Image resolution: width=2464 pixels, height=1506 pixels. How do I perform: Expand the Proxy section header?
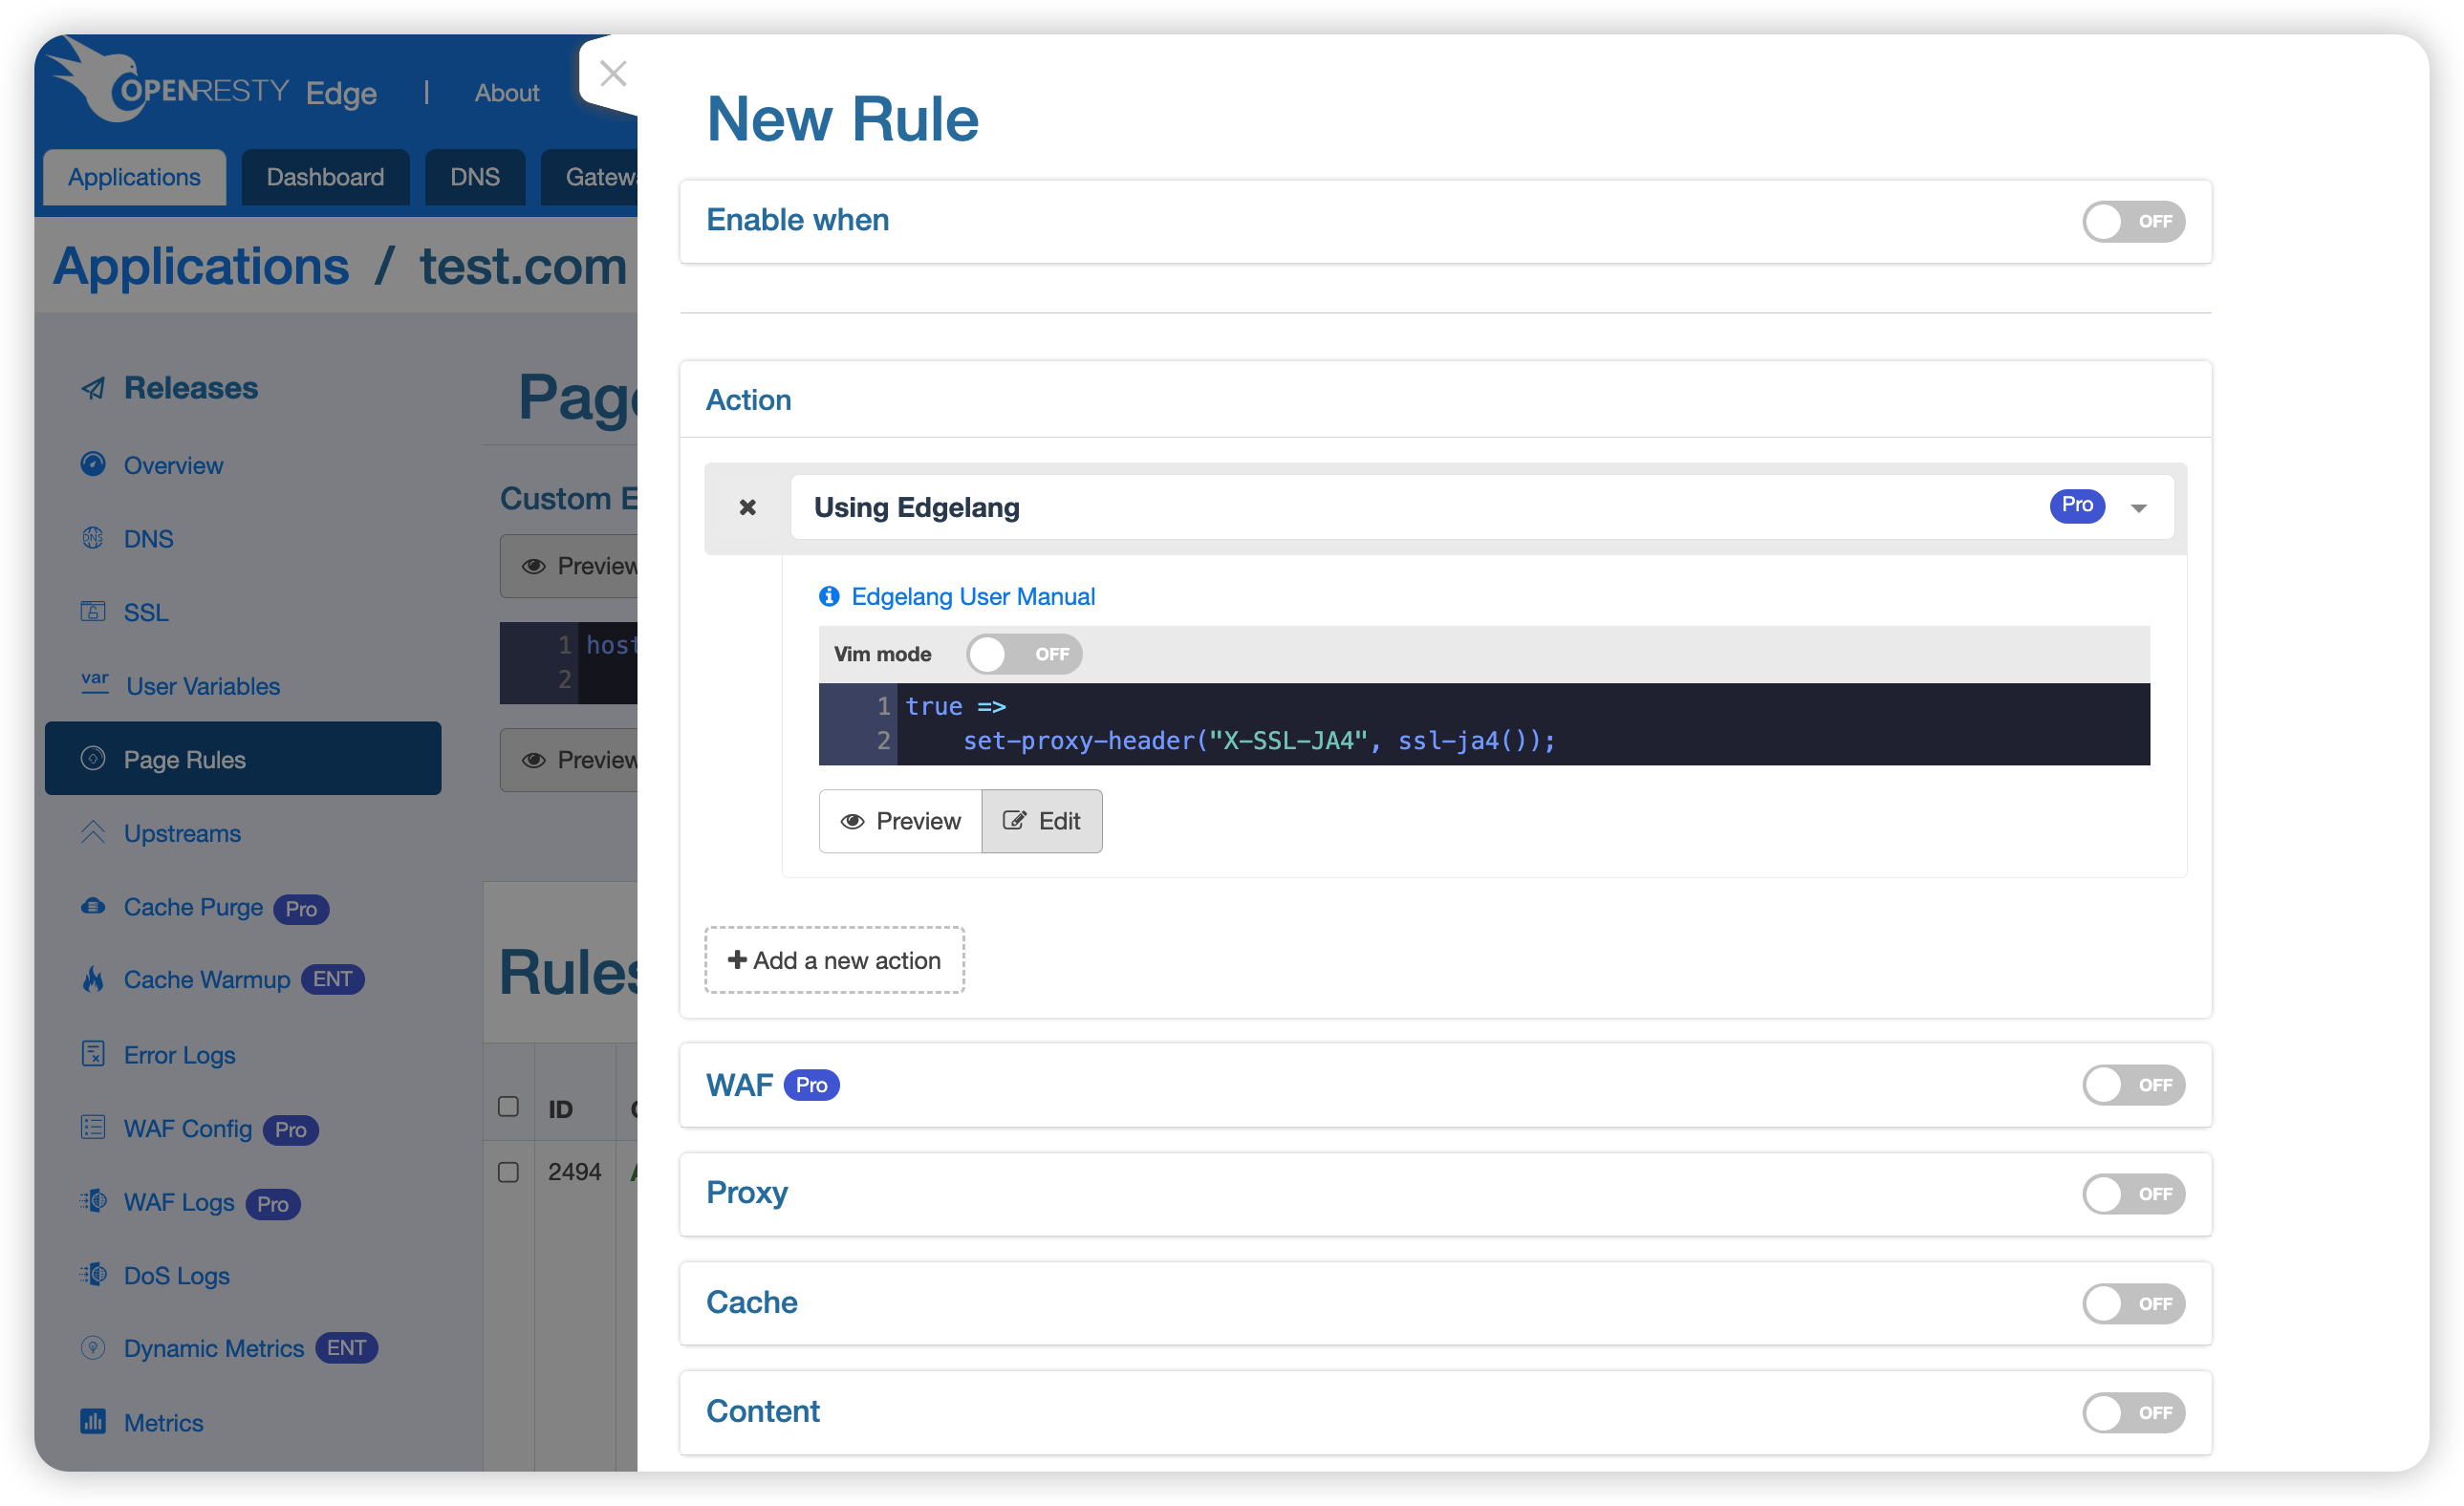point(747,1192)
